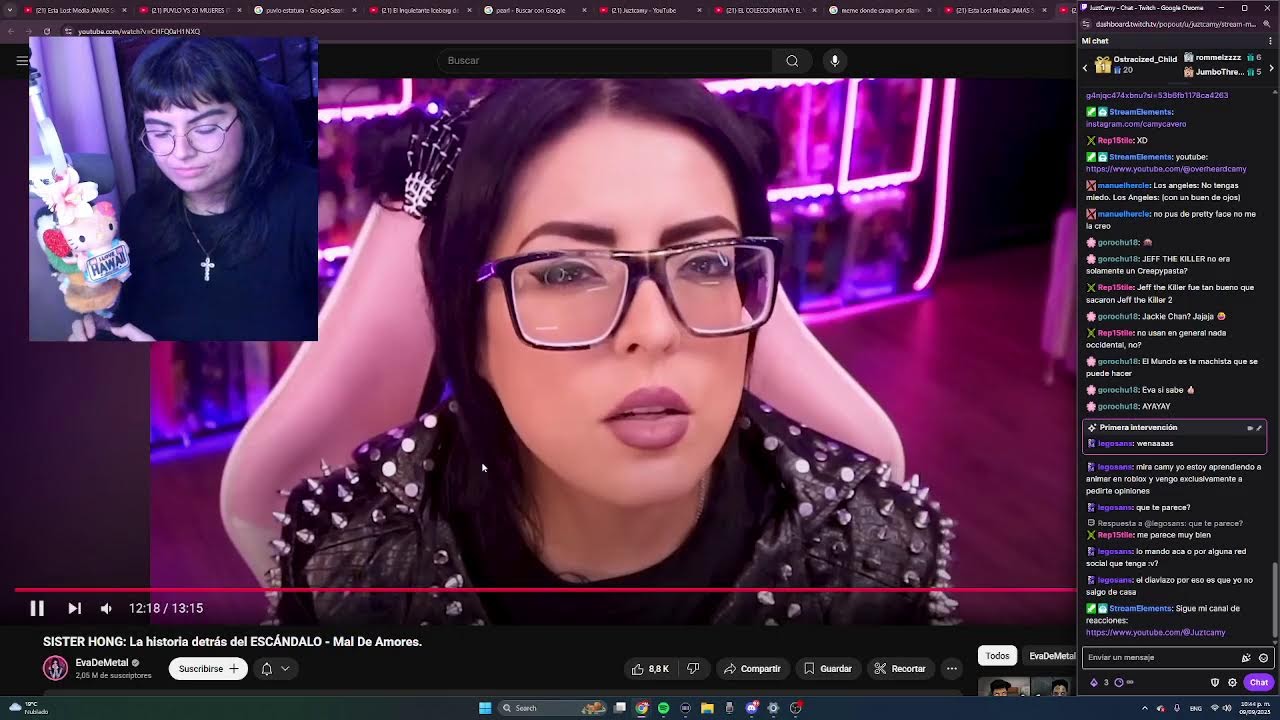
Task: Click the Windows taskbar Search box
Action: (552, 708)
